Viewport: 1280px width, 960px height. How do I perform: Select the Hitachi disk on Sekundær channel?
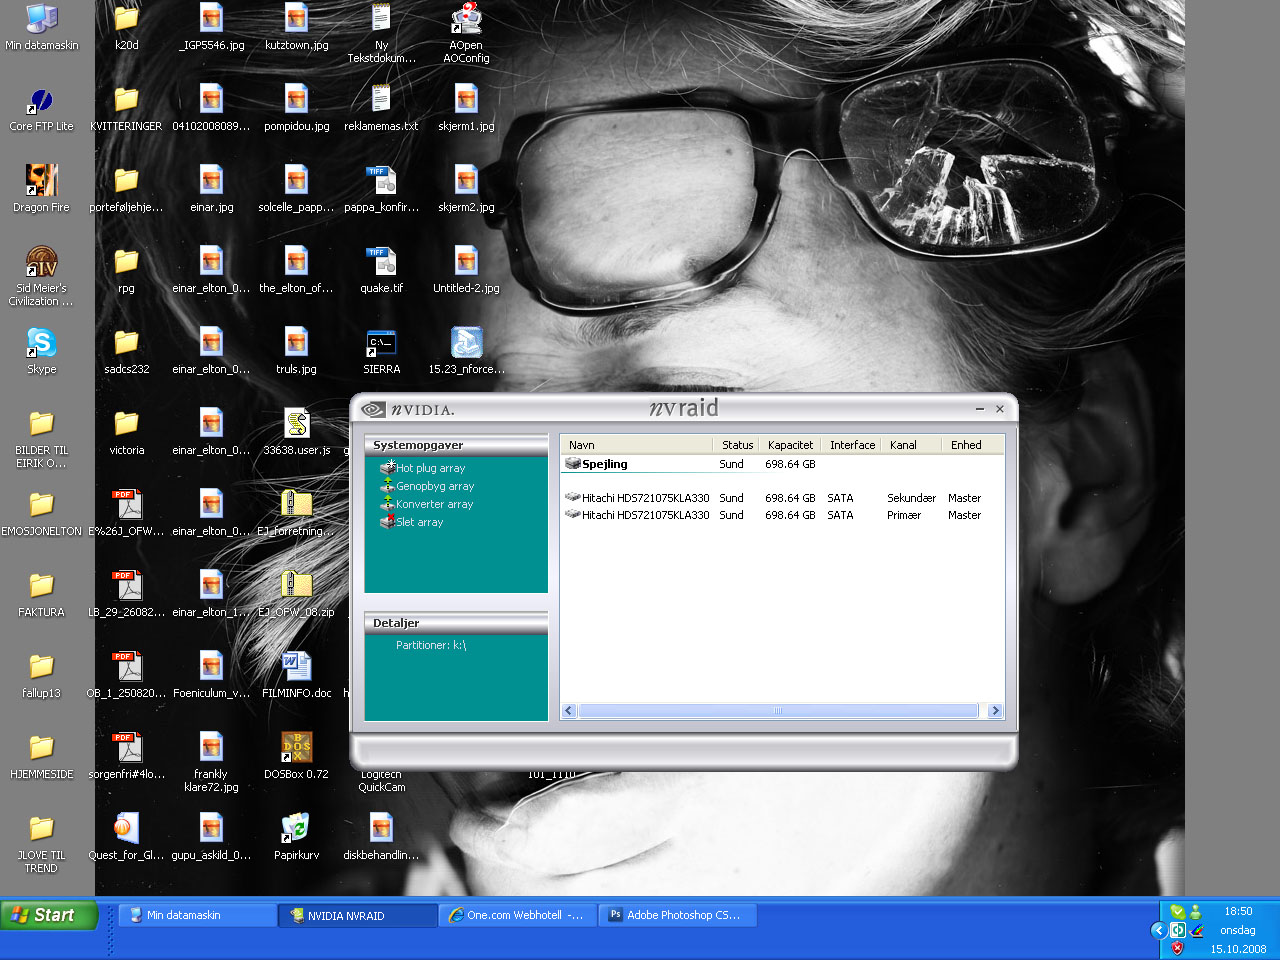pos(772,498)
